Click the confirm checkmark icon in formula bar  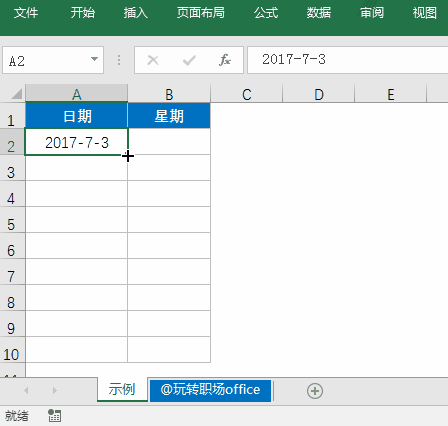(x=189, y=60)
